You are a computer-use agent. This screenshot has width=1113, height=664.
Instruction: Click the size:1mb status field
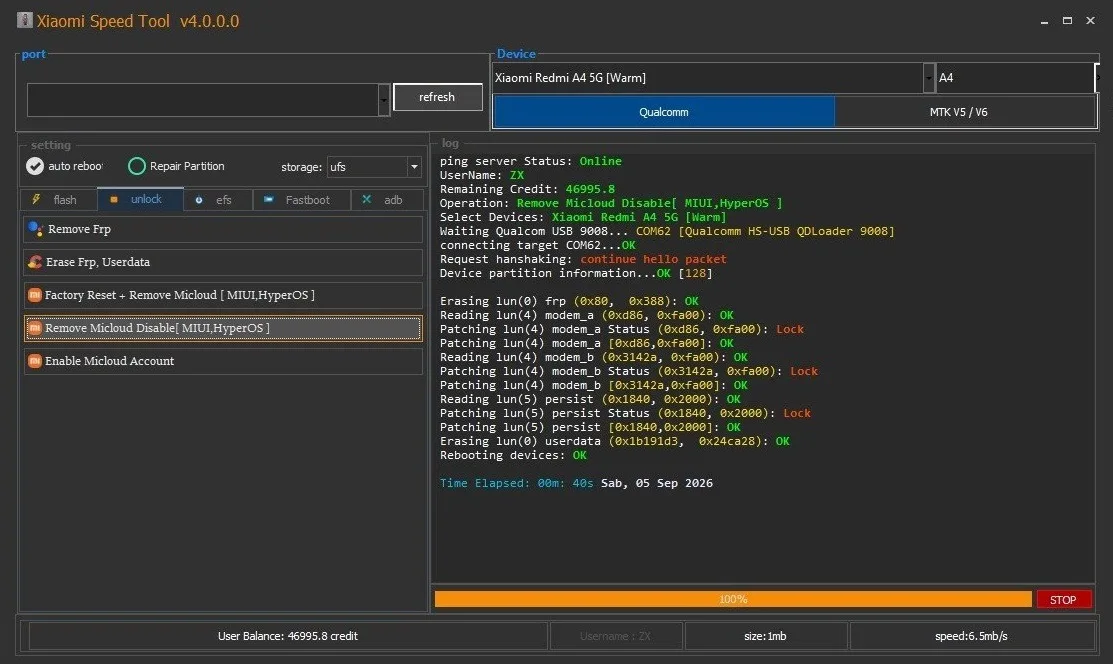click(x=766, y=636)
